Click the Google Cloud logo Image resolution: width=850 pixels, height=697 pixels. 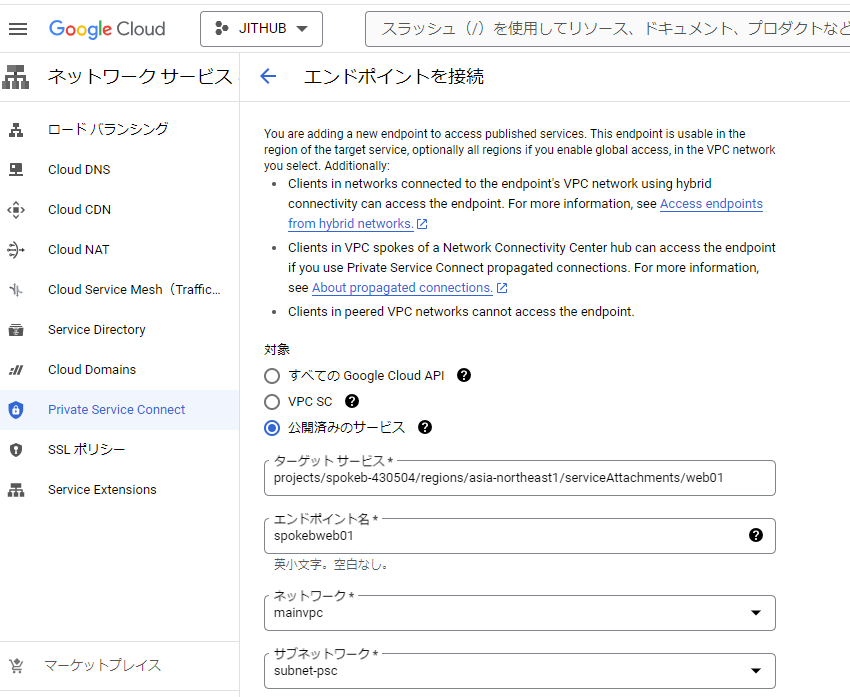pyautogui.click(x=107, y=28)
